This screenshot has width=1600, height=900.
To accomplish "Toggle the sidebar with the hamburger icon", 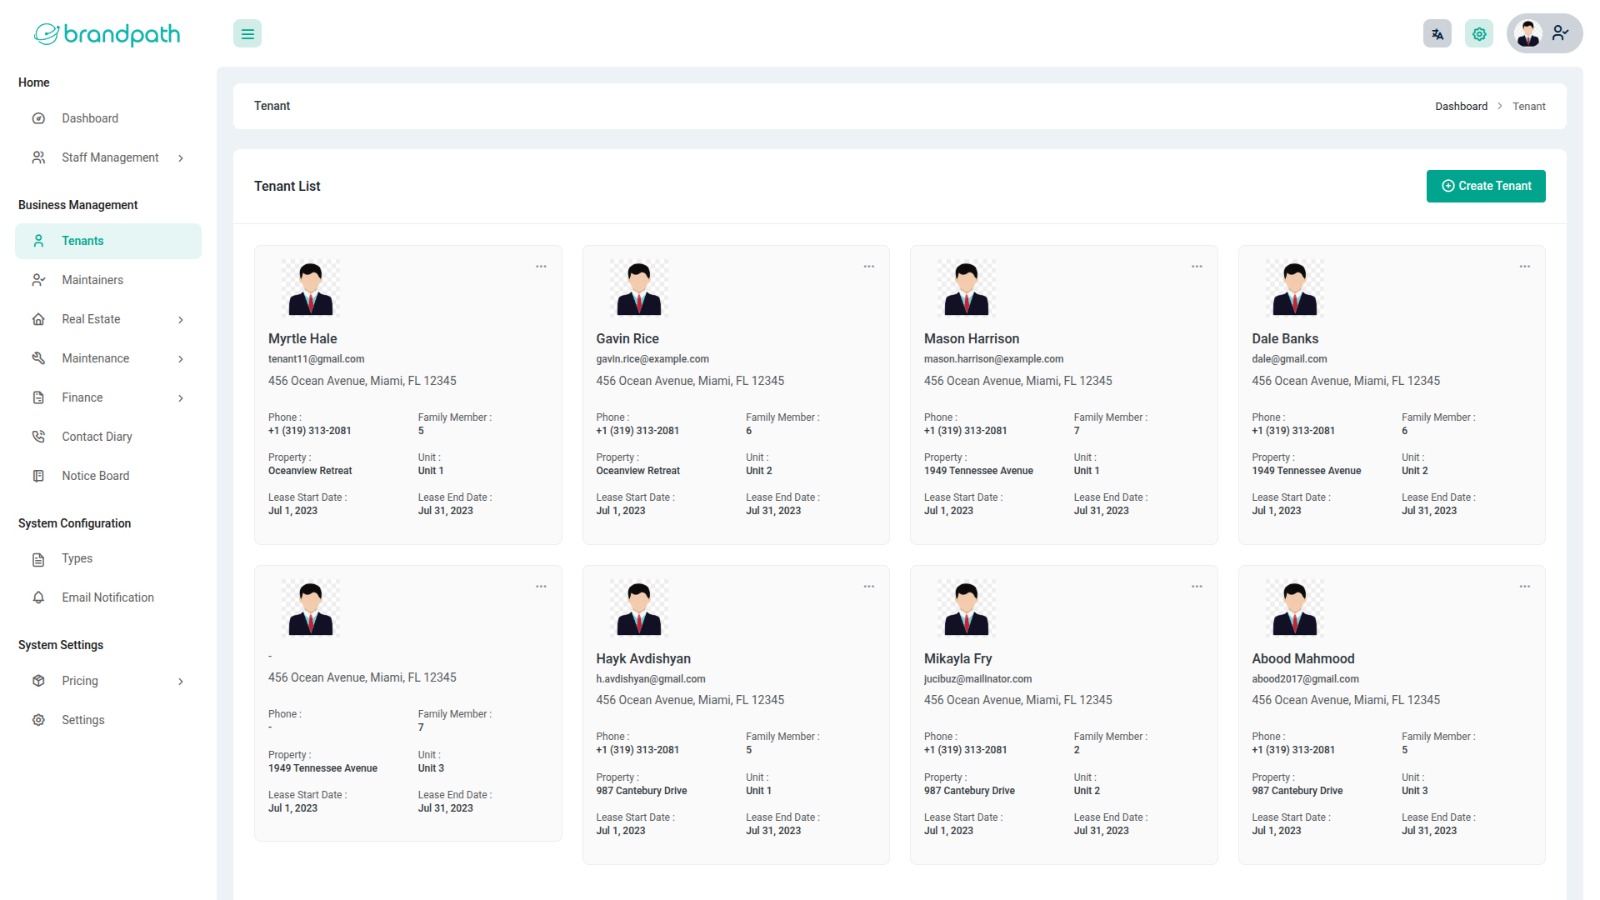I will 247,34.
